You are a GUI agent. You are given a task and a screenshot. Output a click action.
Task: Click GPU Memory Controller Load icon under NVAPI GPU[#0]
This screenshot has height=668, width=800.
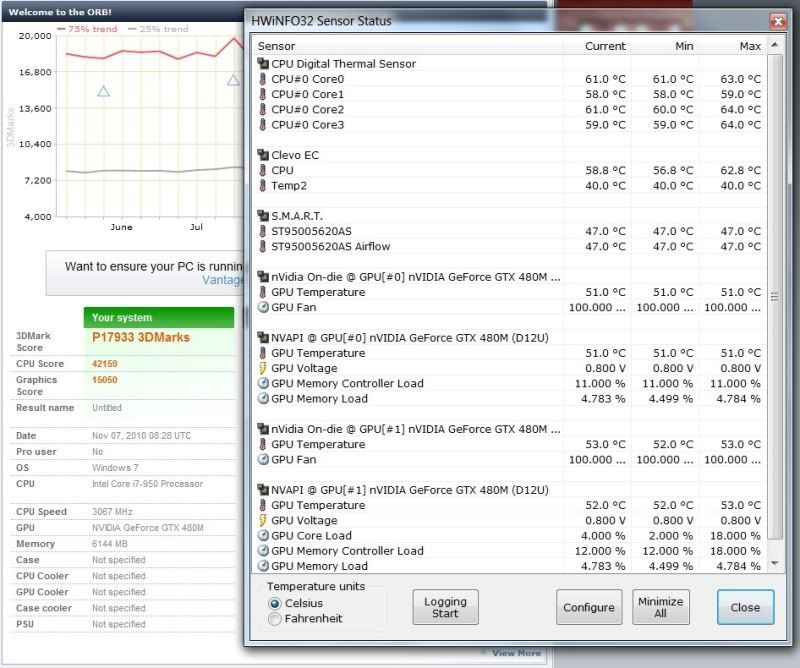[x=263, y=383]
